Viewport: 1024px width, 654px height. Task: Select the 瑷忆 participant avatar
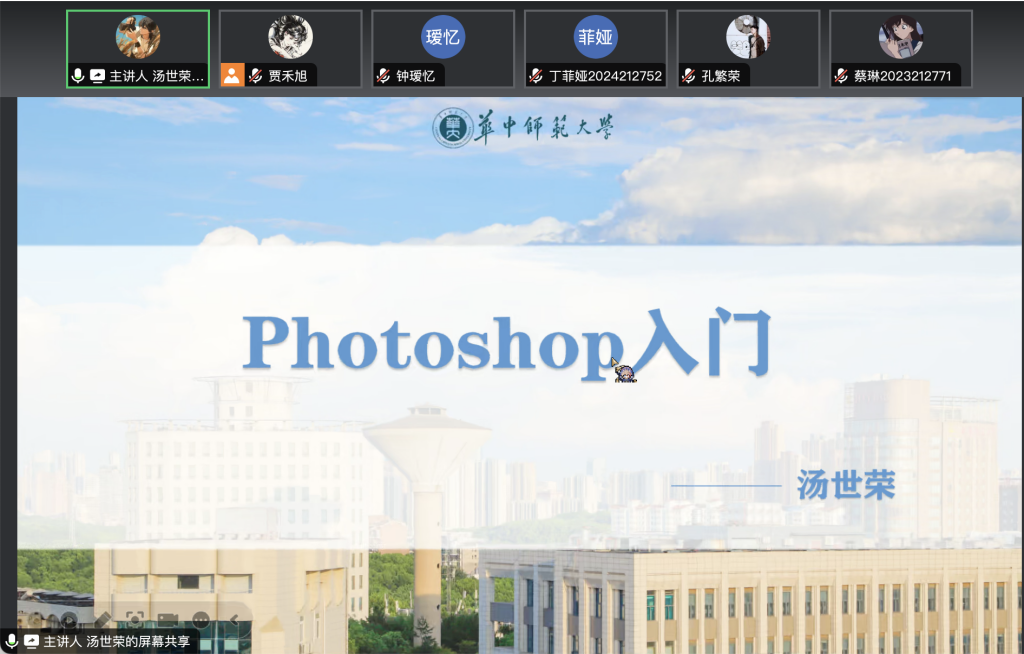click(x=443, y=37)
